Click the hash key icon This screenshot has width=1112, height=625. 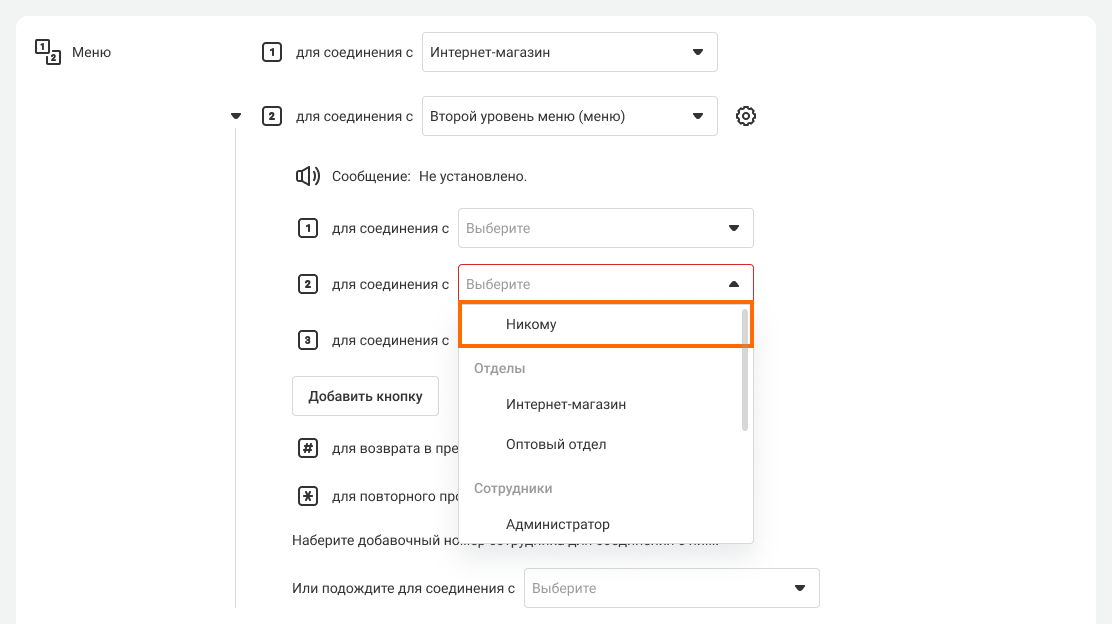(x=308, y=448)
